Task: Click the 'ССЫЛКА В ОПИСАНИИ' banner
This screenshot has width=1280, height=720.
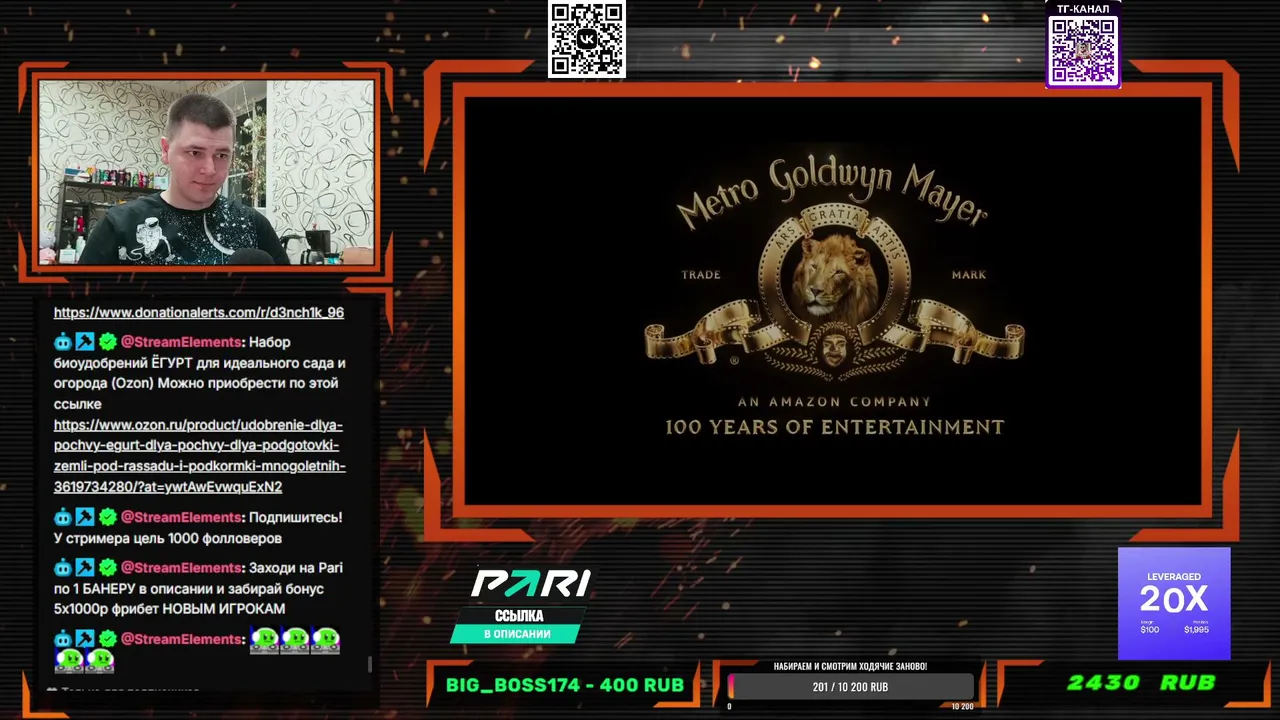Action: (517, 625)
